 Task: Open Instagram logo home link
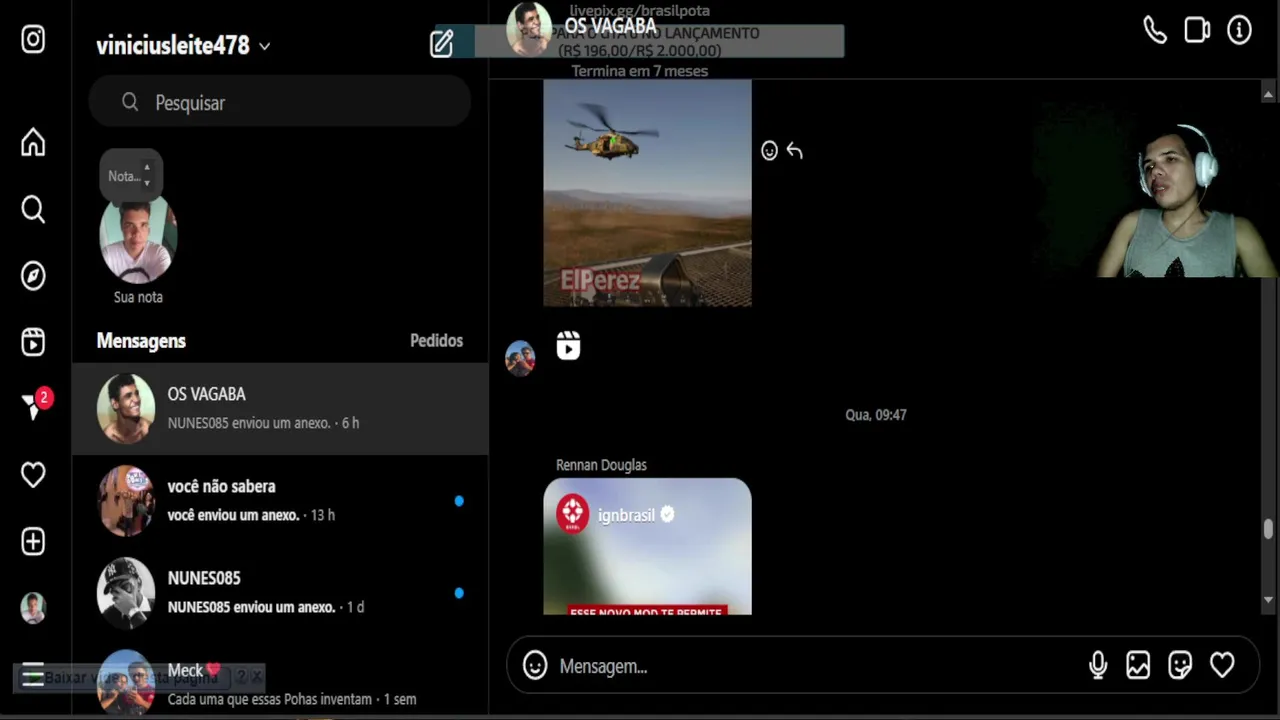click(x=33, y=40)
